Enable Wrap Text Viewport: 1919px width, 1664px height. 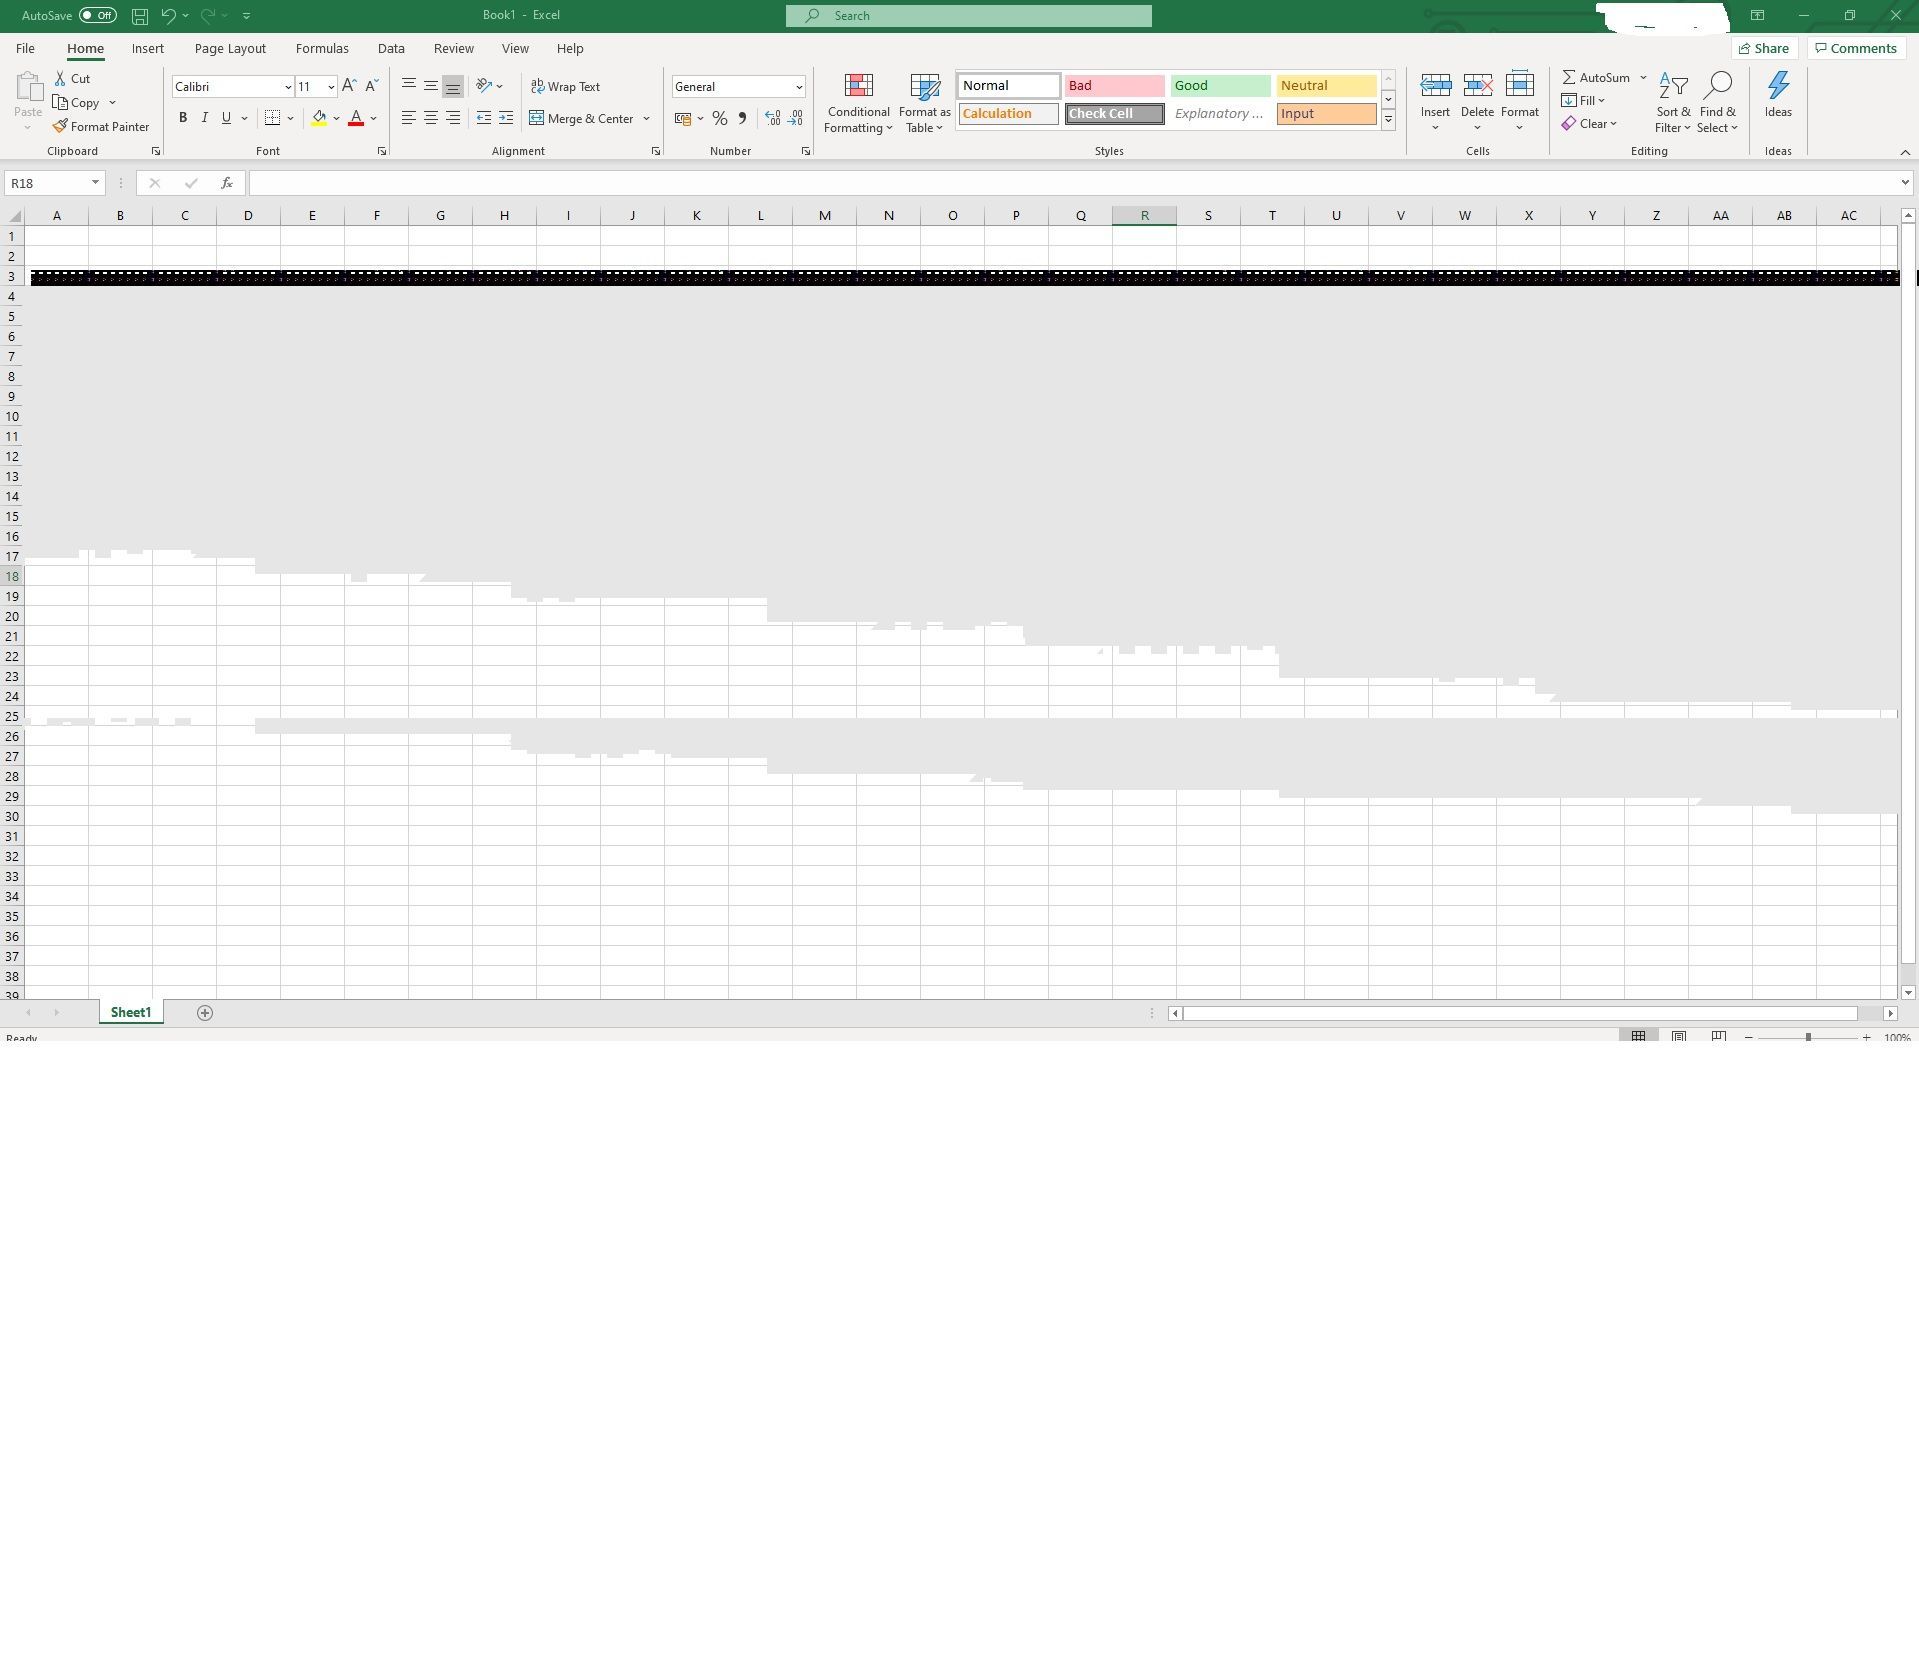tap(565, 86)
